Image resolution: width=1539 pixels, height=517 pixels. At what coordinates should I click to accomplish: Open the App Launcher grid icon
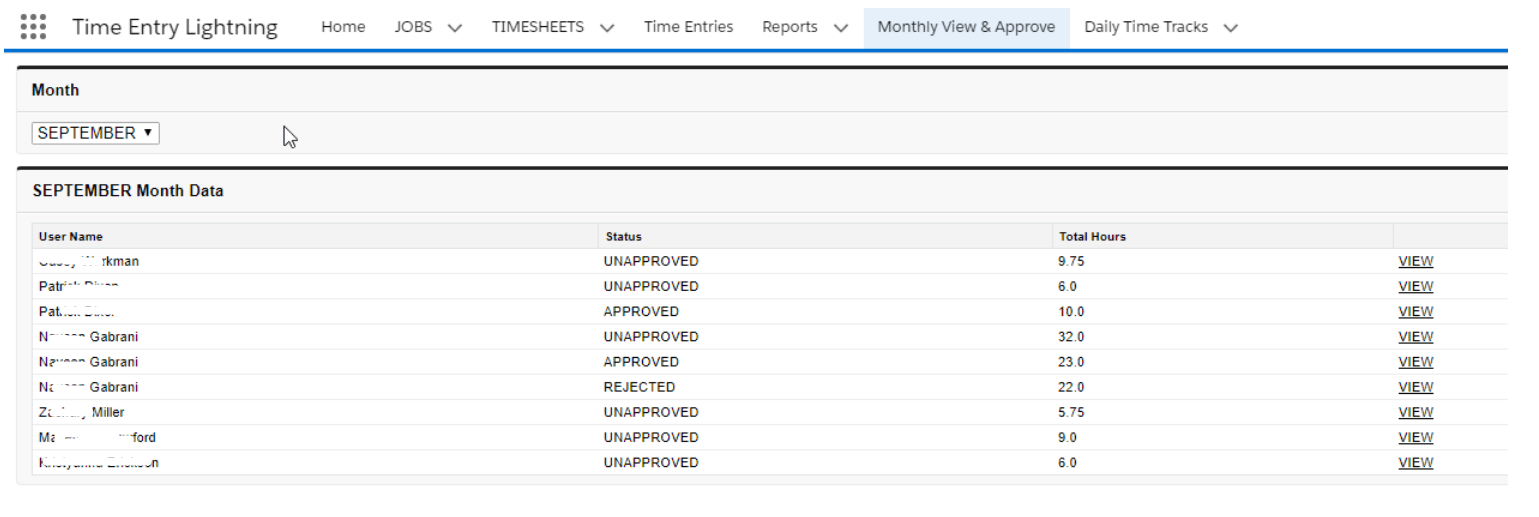tap(33, 27)
